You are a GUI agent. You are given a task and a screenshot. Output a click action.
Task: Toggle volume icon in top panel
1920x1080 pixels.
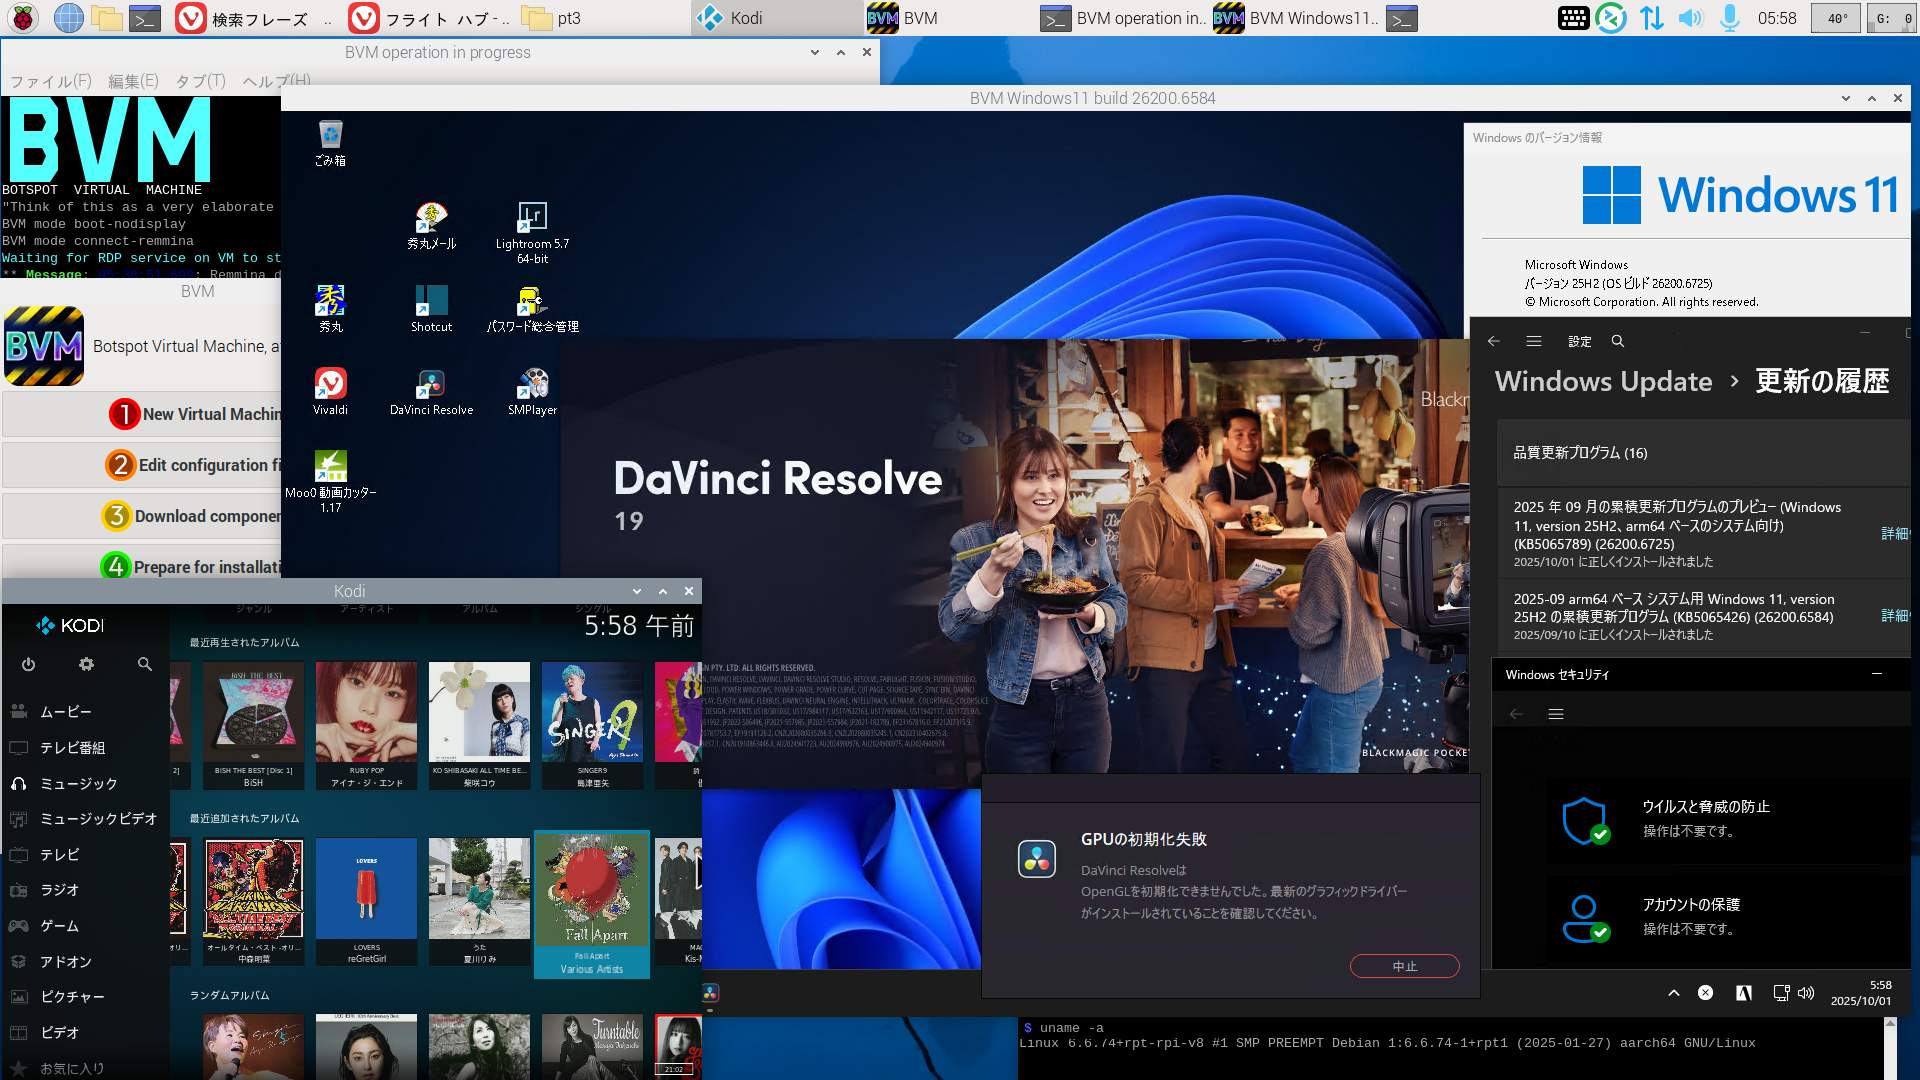[x=1689, y=18]
